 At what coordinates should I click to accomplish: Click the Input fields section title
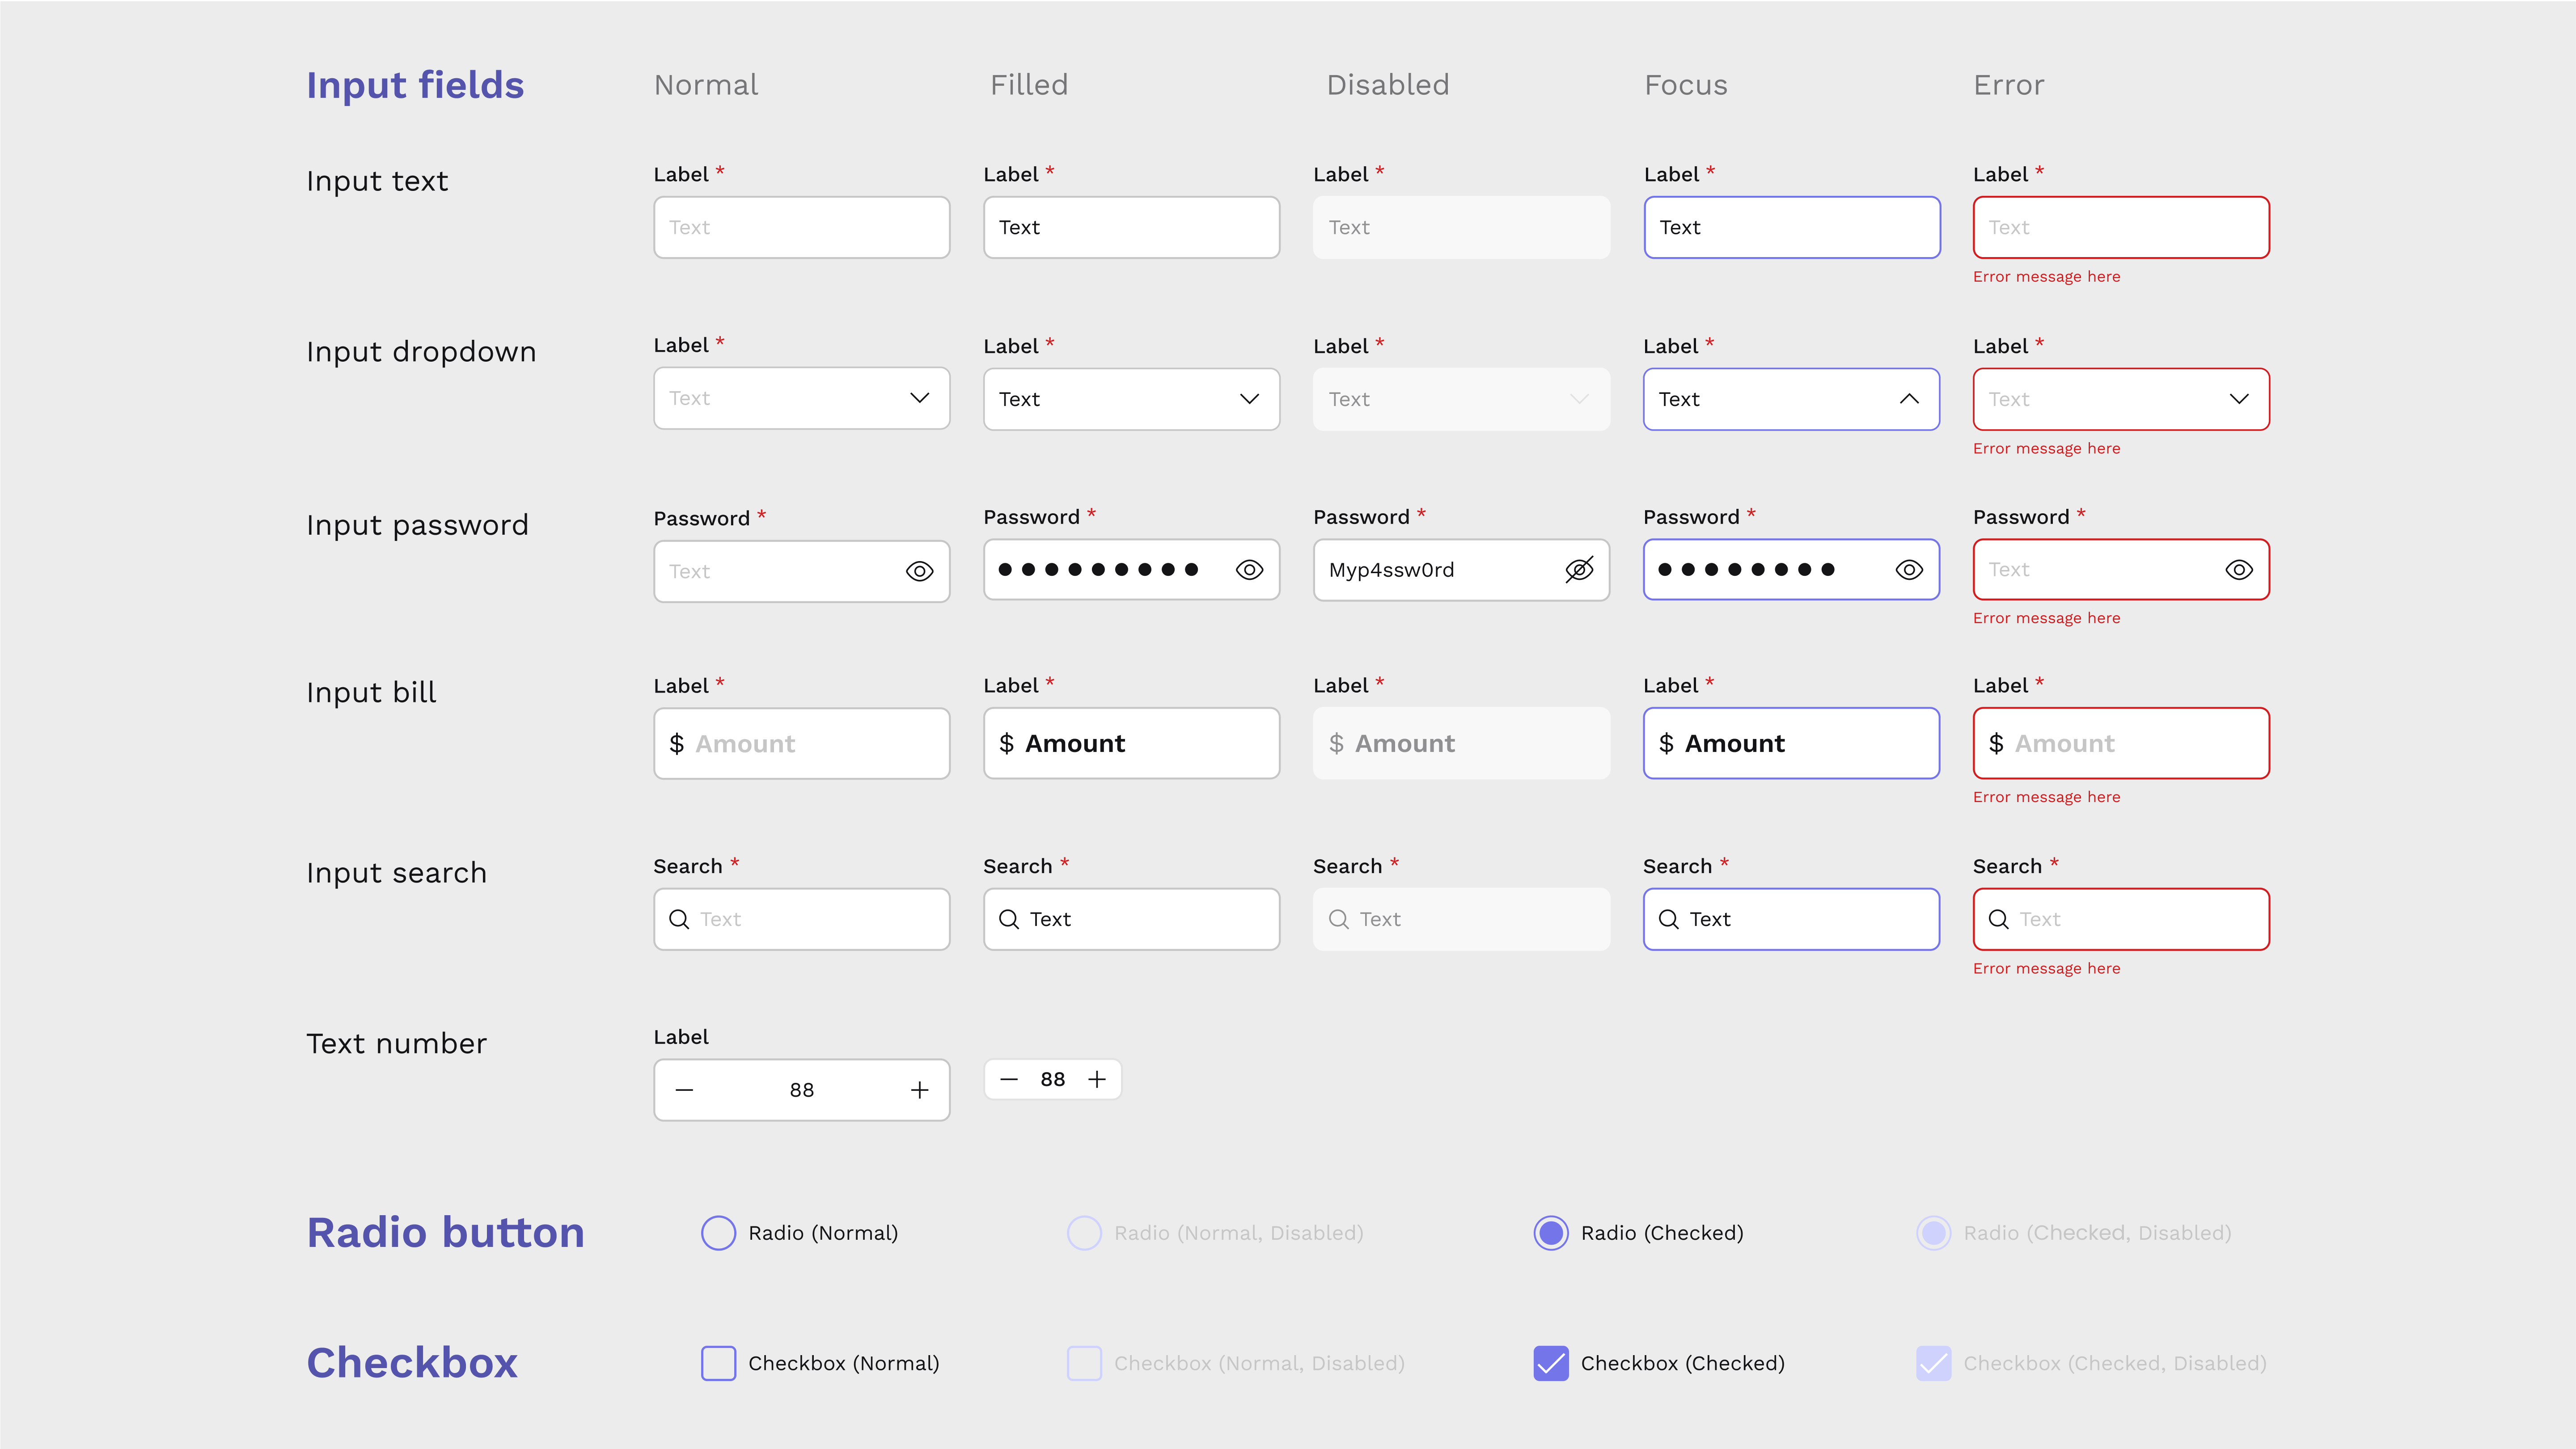tap(415, 85)
